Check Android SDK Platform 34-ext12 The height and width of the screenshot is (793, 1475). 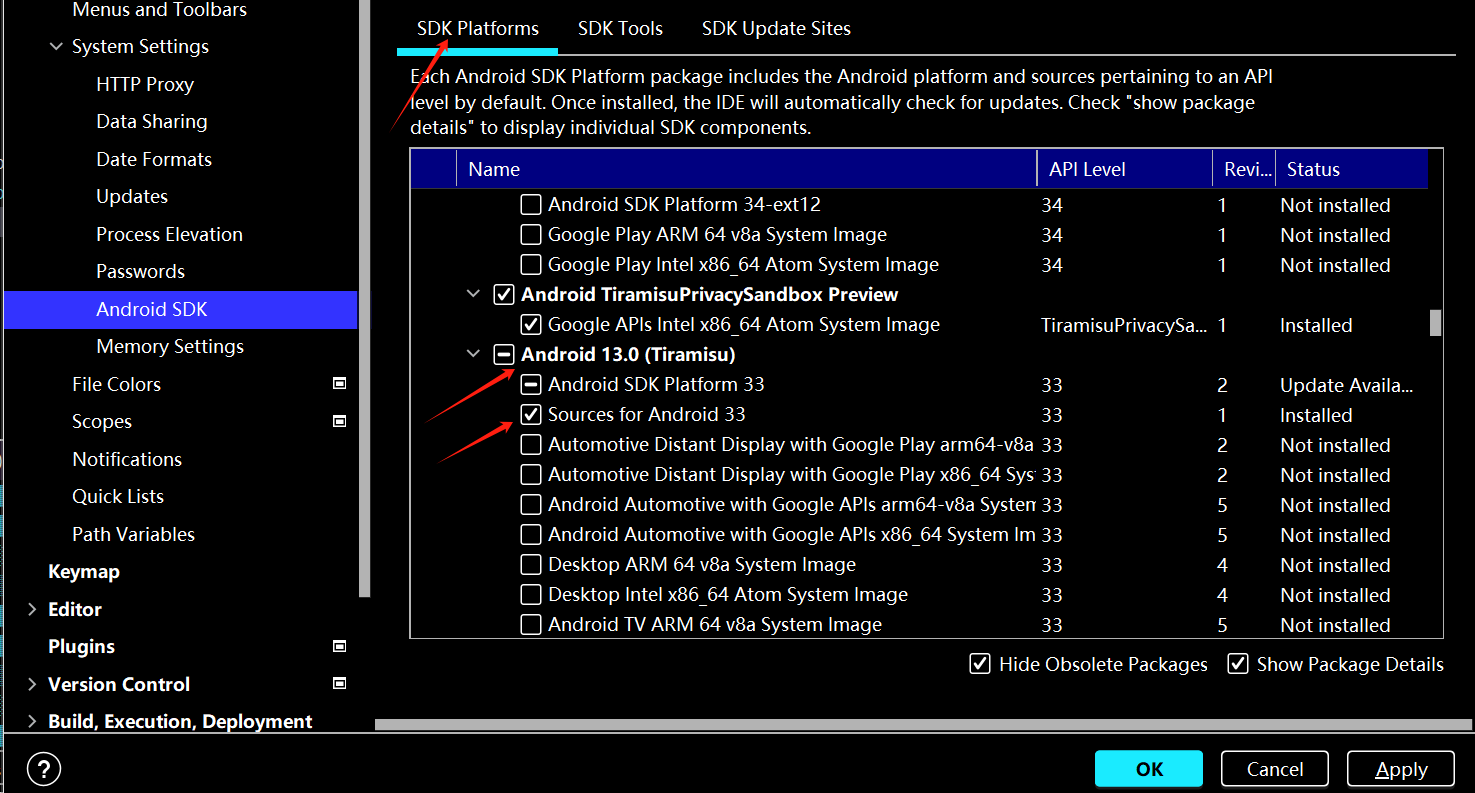pyautogui.click(x=531, y=205)
